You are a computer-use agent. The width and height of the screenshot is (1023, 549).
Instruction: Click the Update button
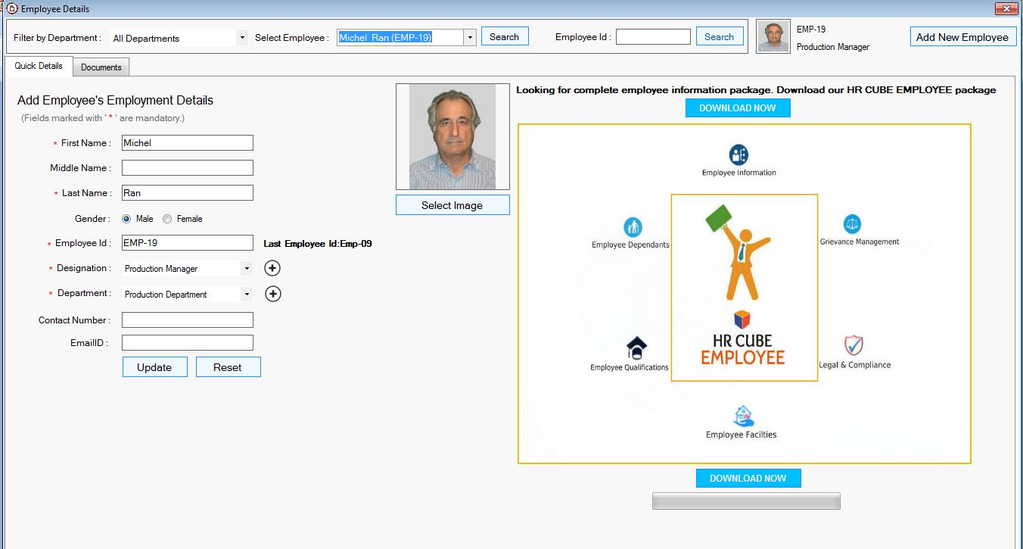[x=155, y=367]
